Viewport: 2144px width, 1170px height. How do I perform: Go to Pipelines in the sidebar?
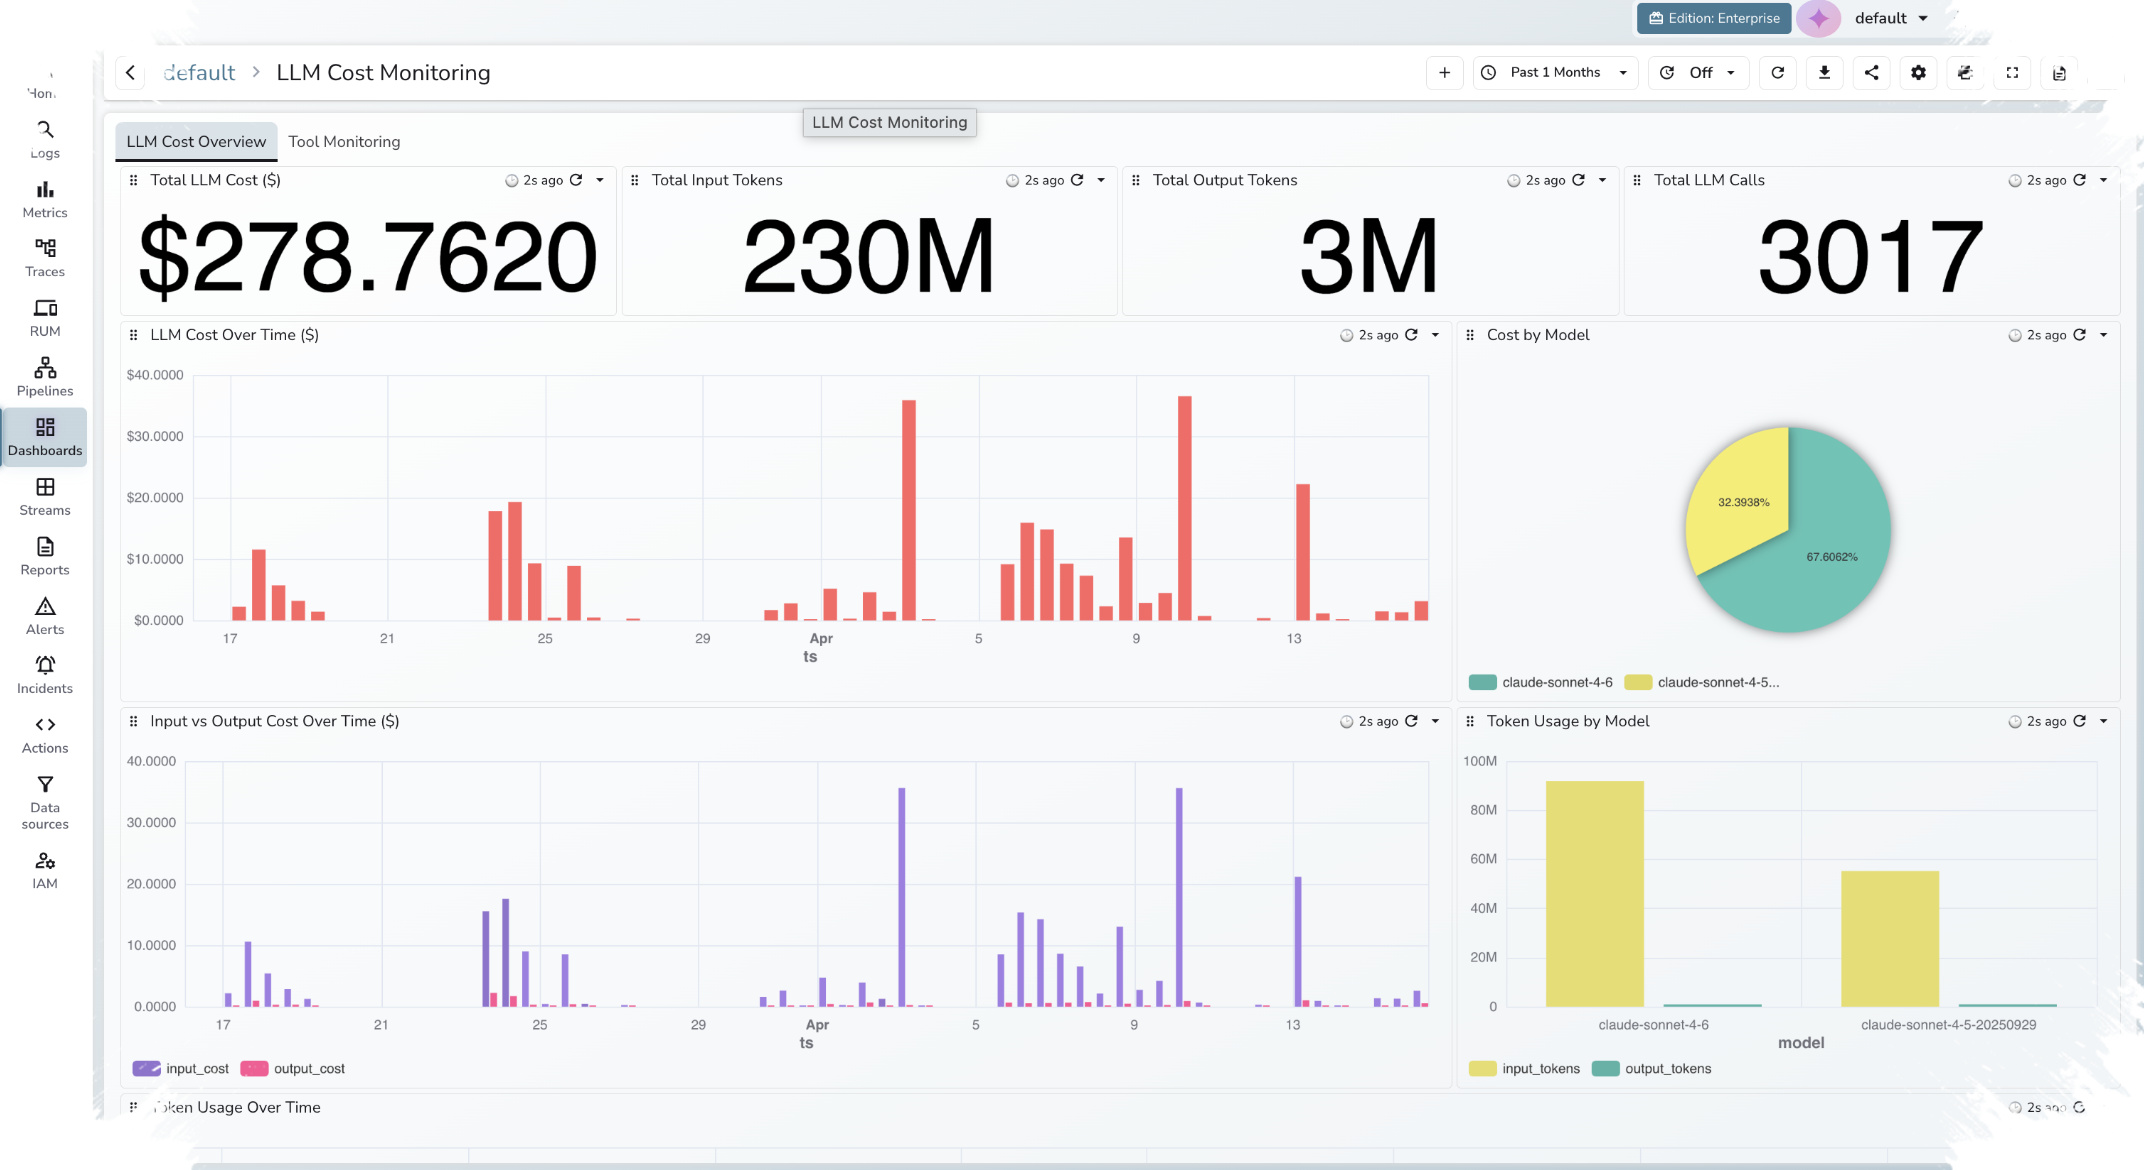[45, 377]
